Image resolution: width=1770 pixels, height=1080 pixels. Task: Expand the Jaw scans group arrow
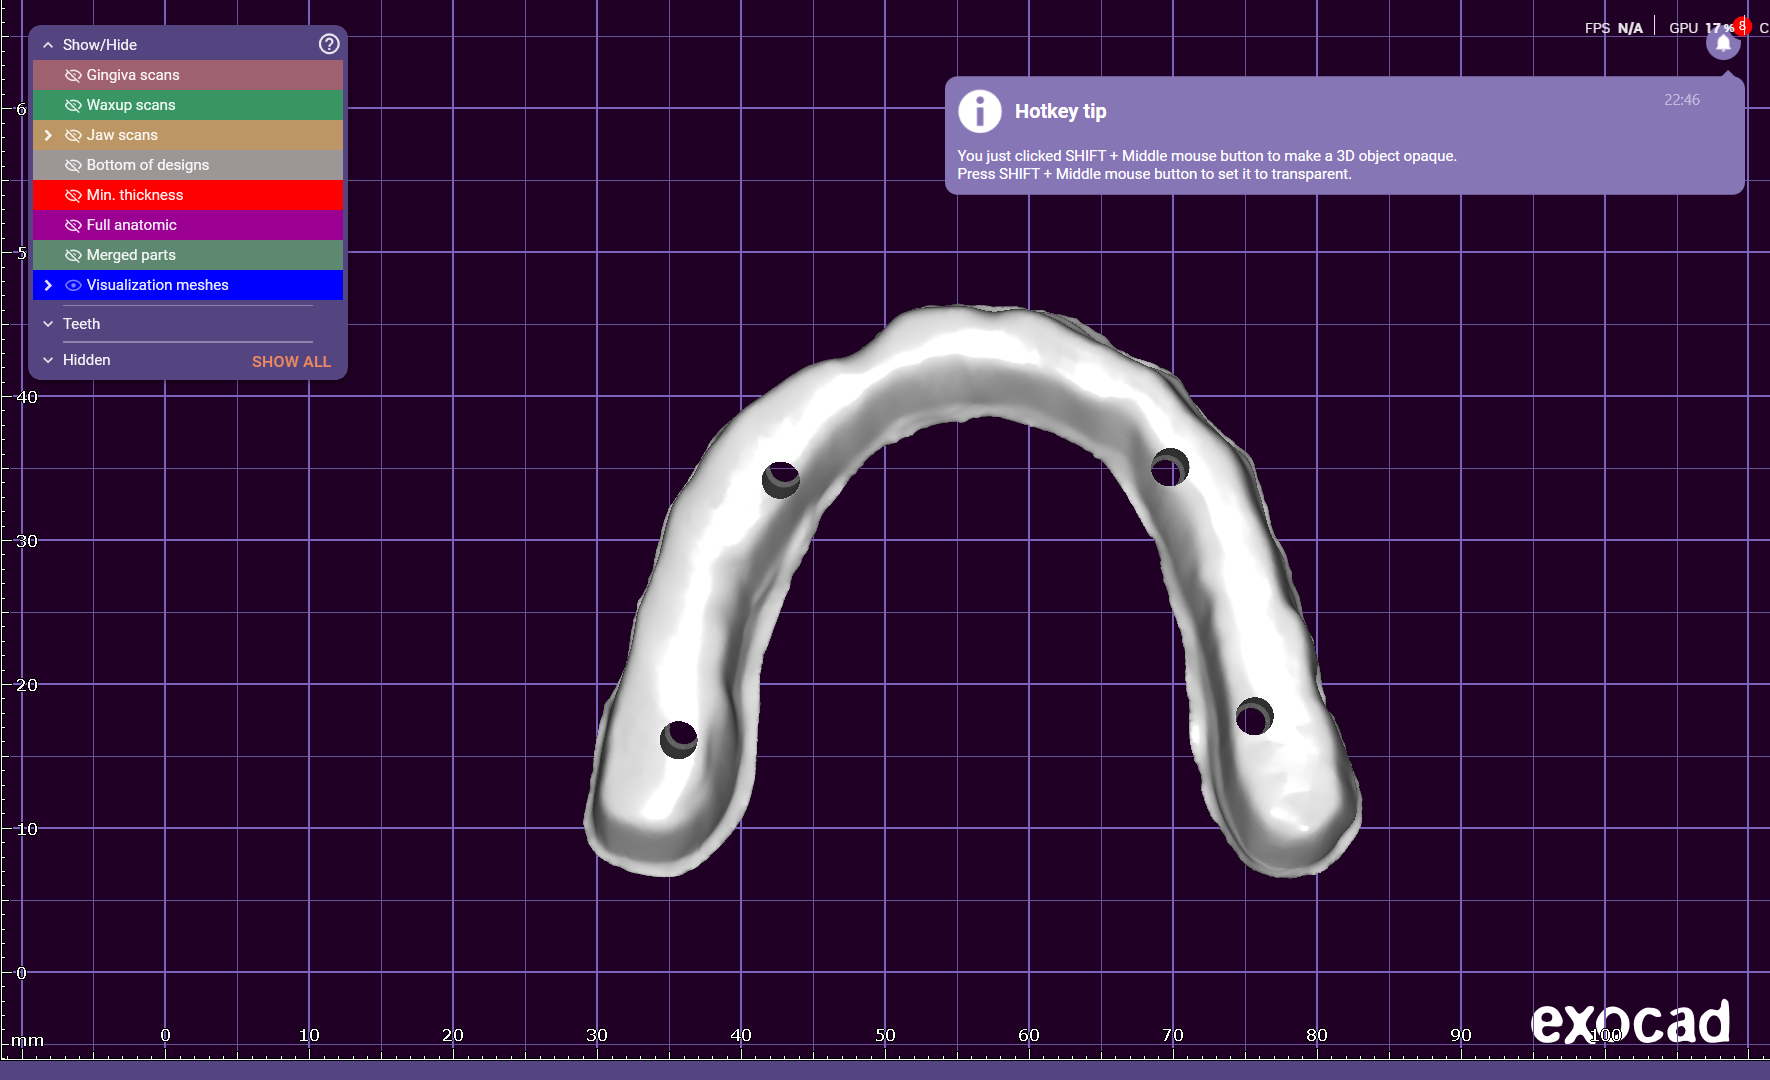pos(48,135)
